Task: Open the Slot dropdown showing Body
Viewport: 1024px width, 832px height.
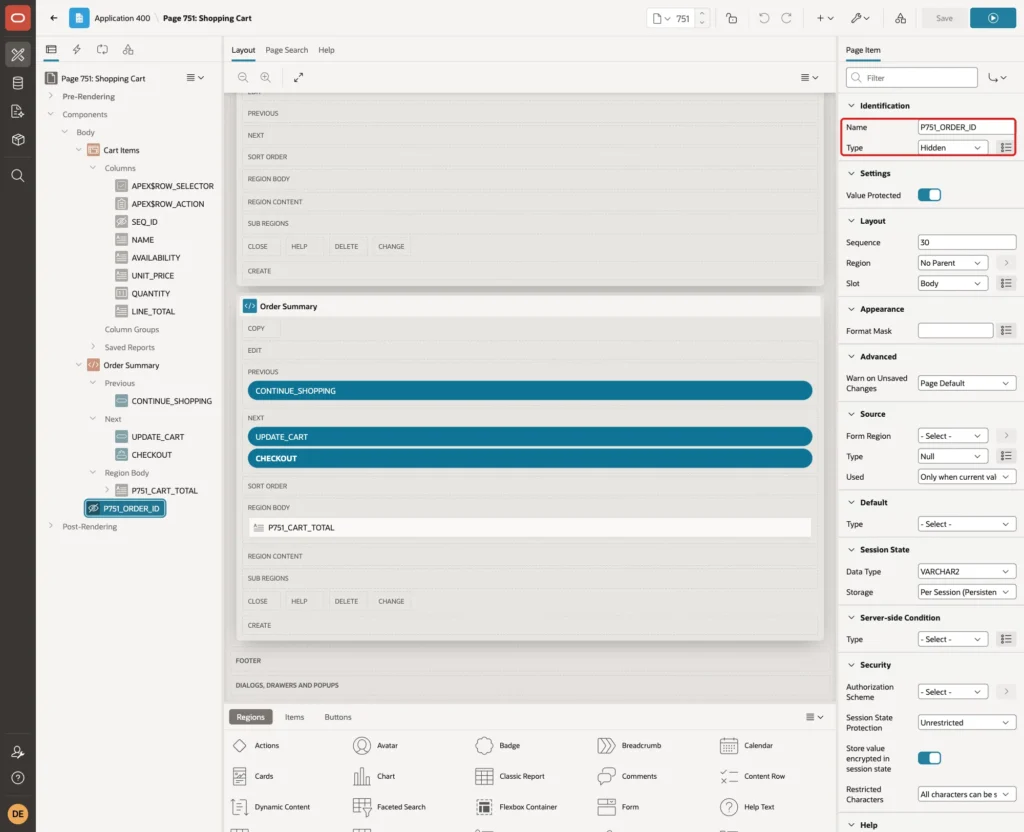Action: point(952,283)
